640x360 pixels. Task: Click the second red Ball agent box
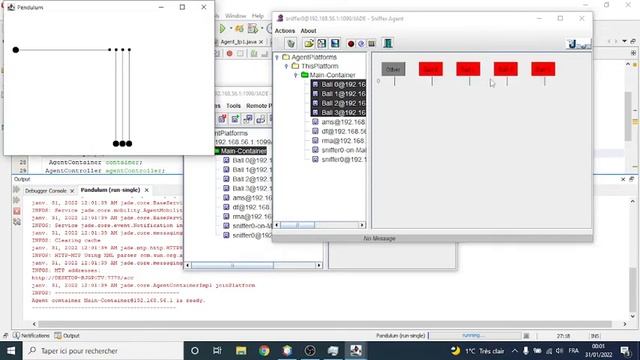[x=468, y=69]
